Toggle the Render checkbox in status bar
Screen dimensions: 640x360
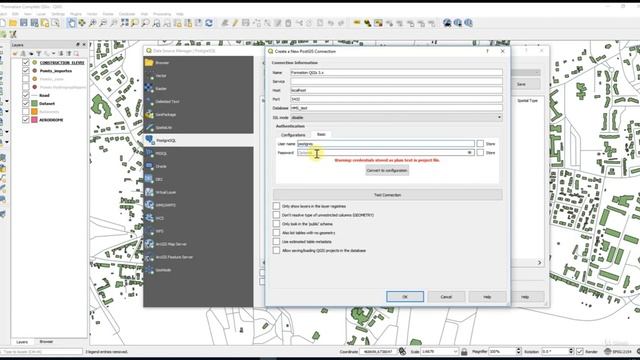pos(580,351)
